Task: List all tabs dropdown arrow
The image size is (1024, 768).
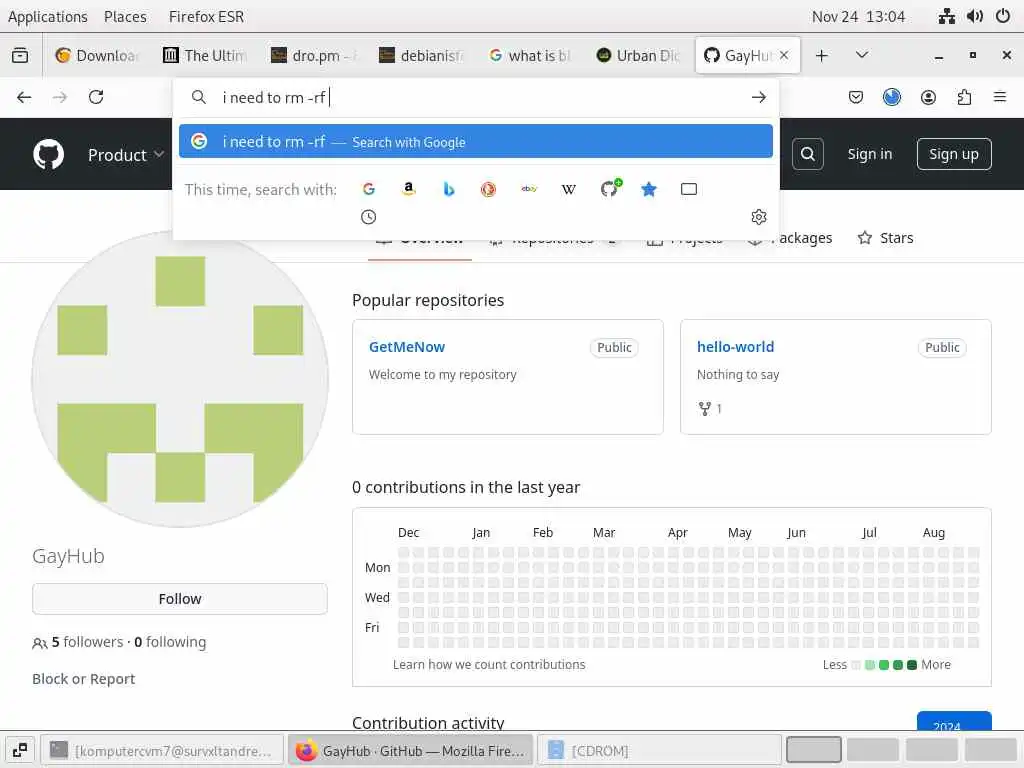Action: coord(862,56)
